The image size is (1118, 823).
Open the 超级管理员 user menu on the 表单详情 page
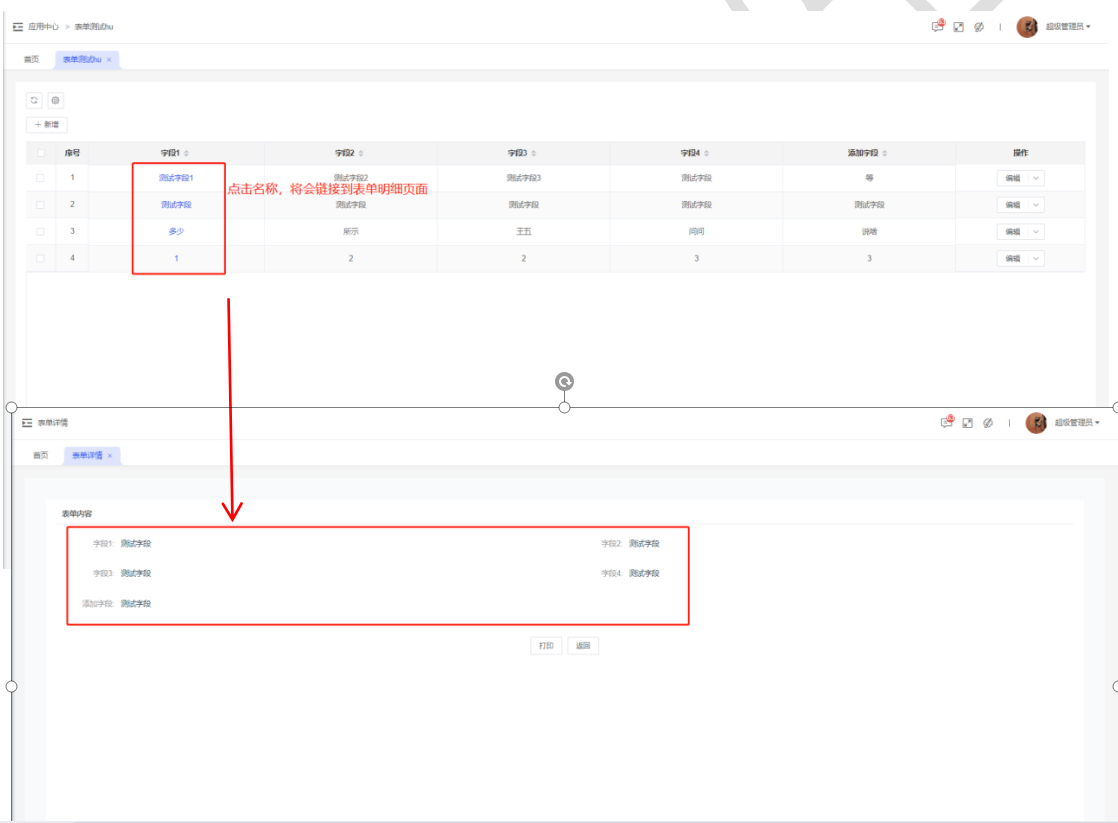1077,423
